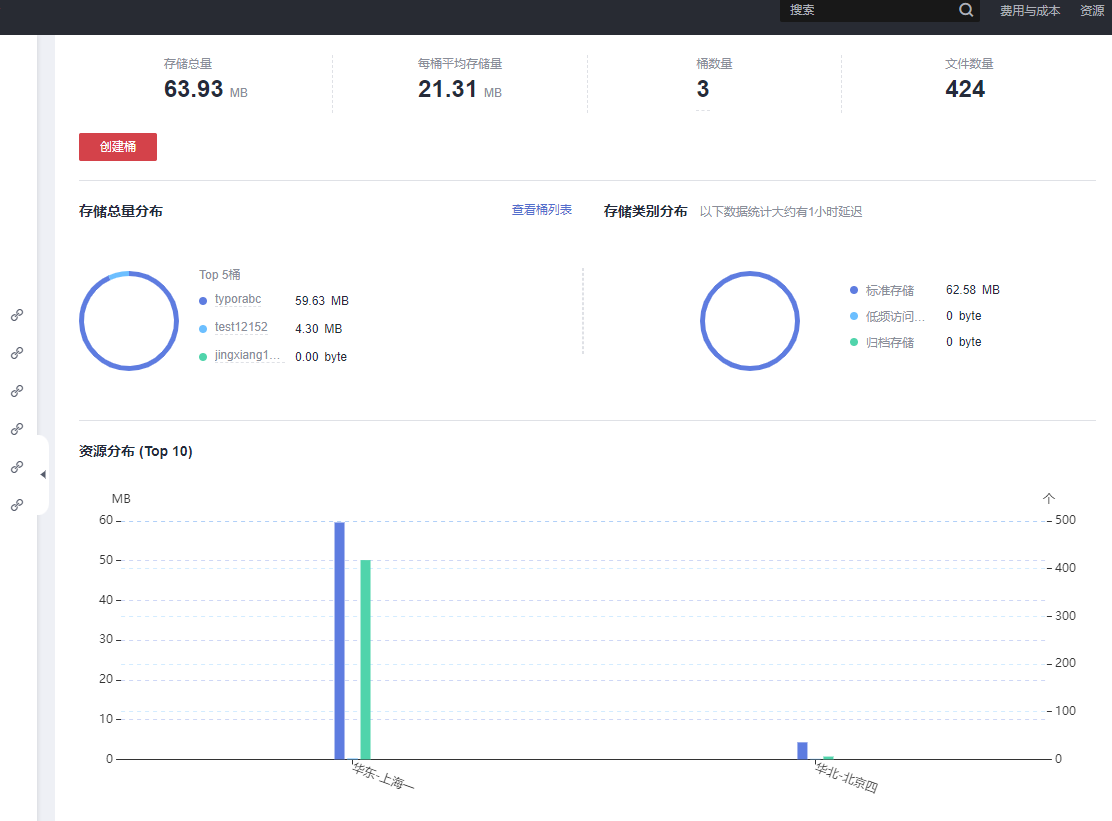Click the green dot beside jingxiang1...

click(x=203, y=357)
